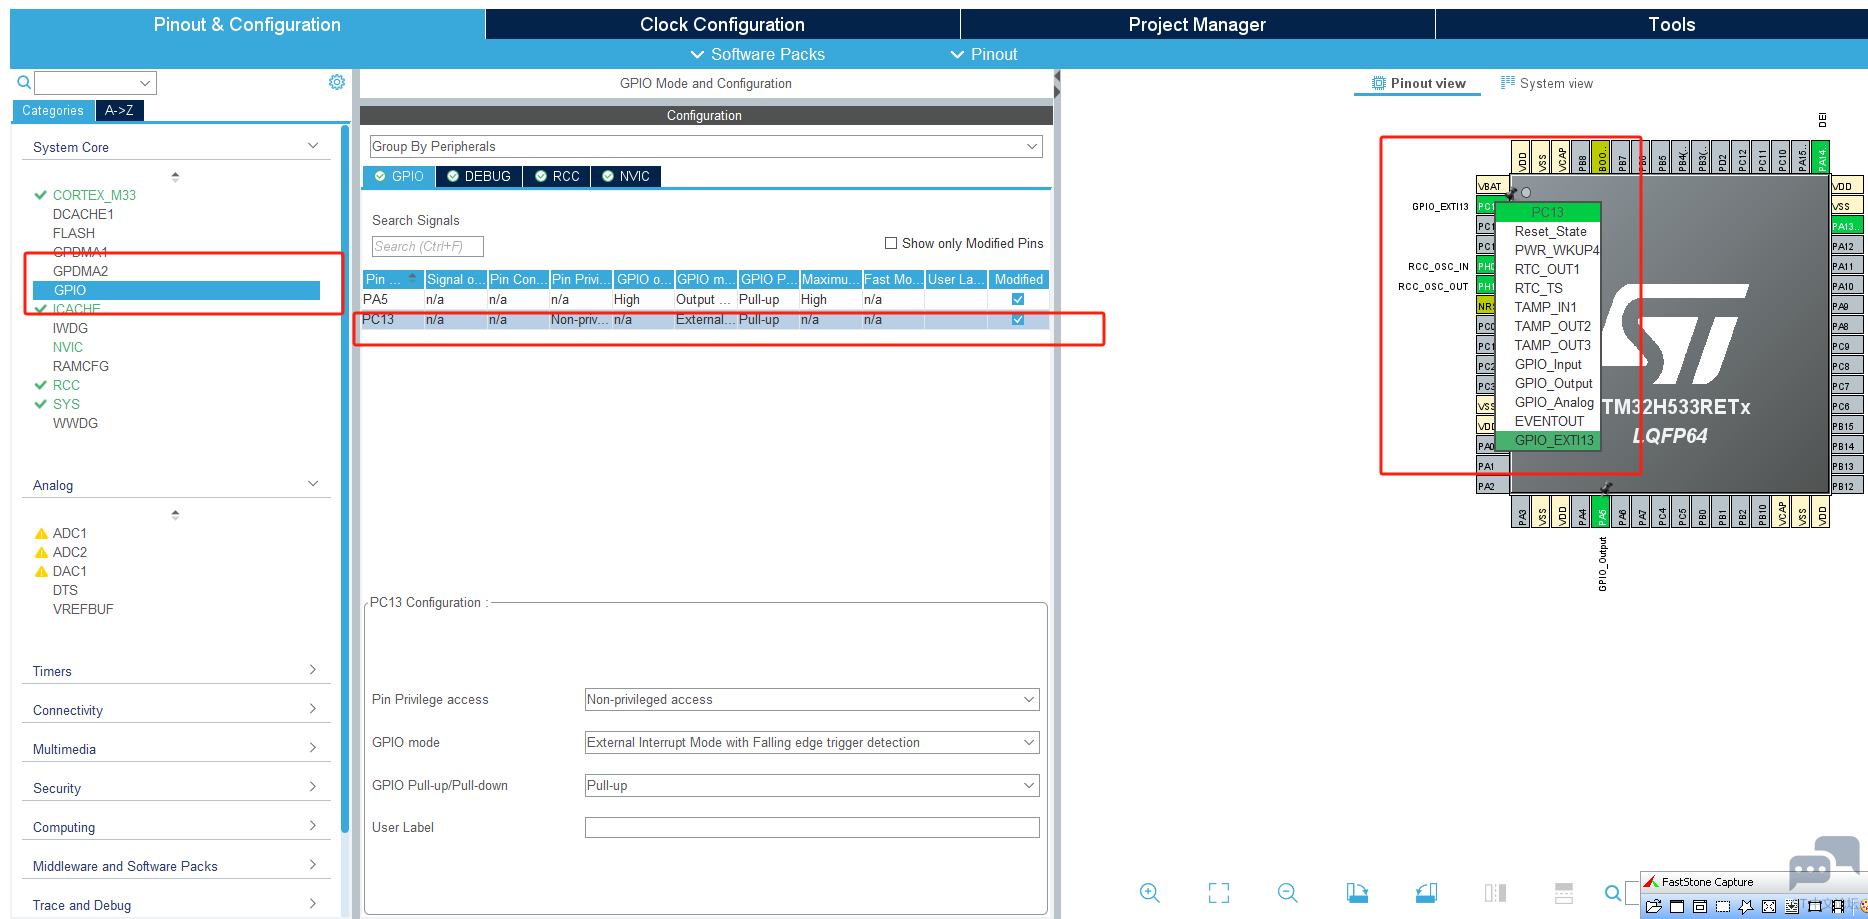The height and width of the screenshot is (919, 1868).
Task: Capture freehand region in FastStone Capture
Action: tap(1746, 907)
